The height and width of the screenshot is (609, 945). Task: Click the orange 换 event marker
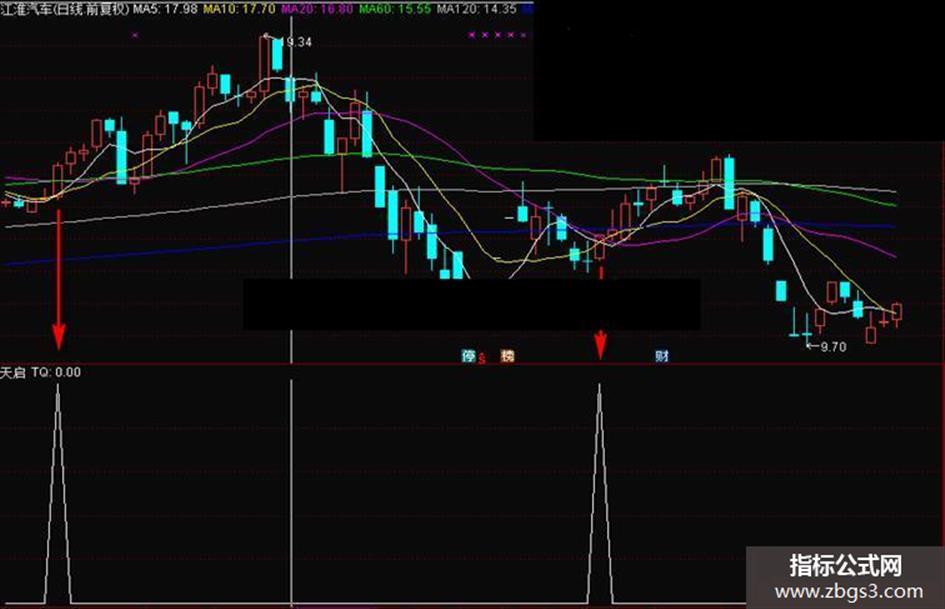click(x=507, y=356)
